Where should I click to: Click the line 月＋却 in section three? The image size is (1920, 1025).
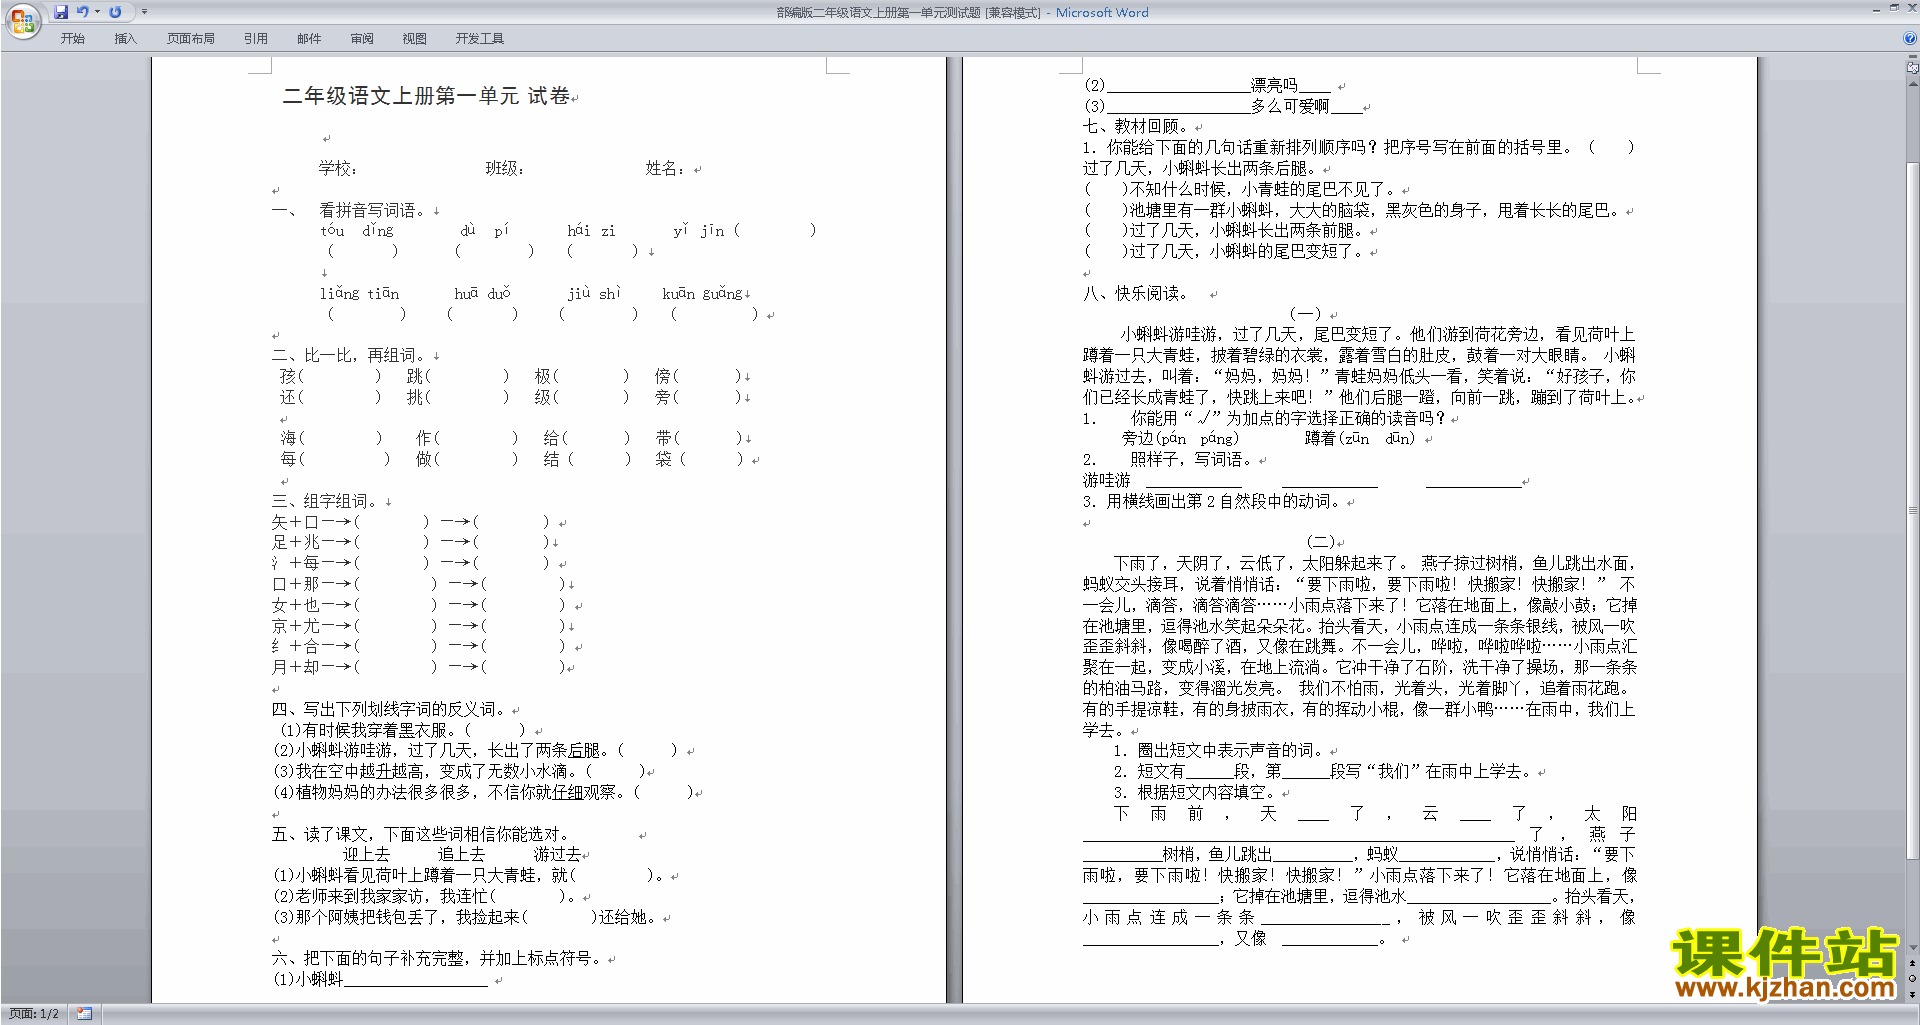(419, 667)
